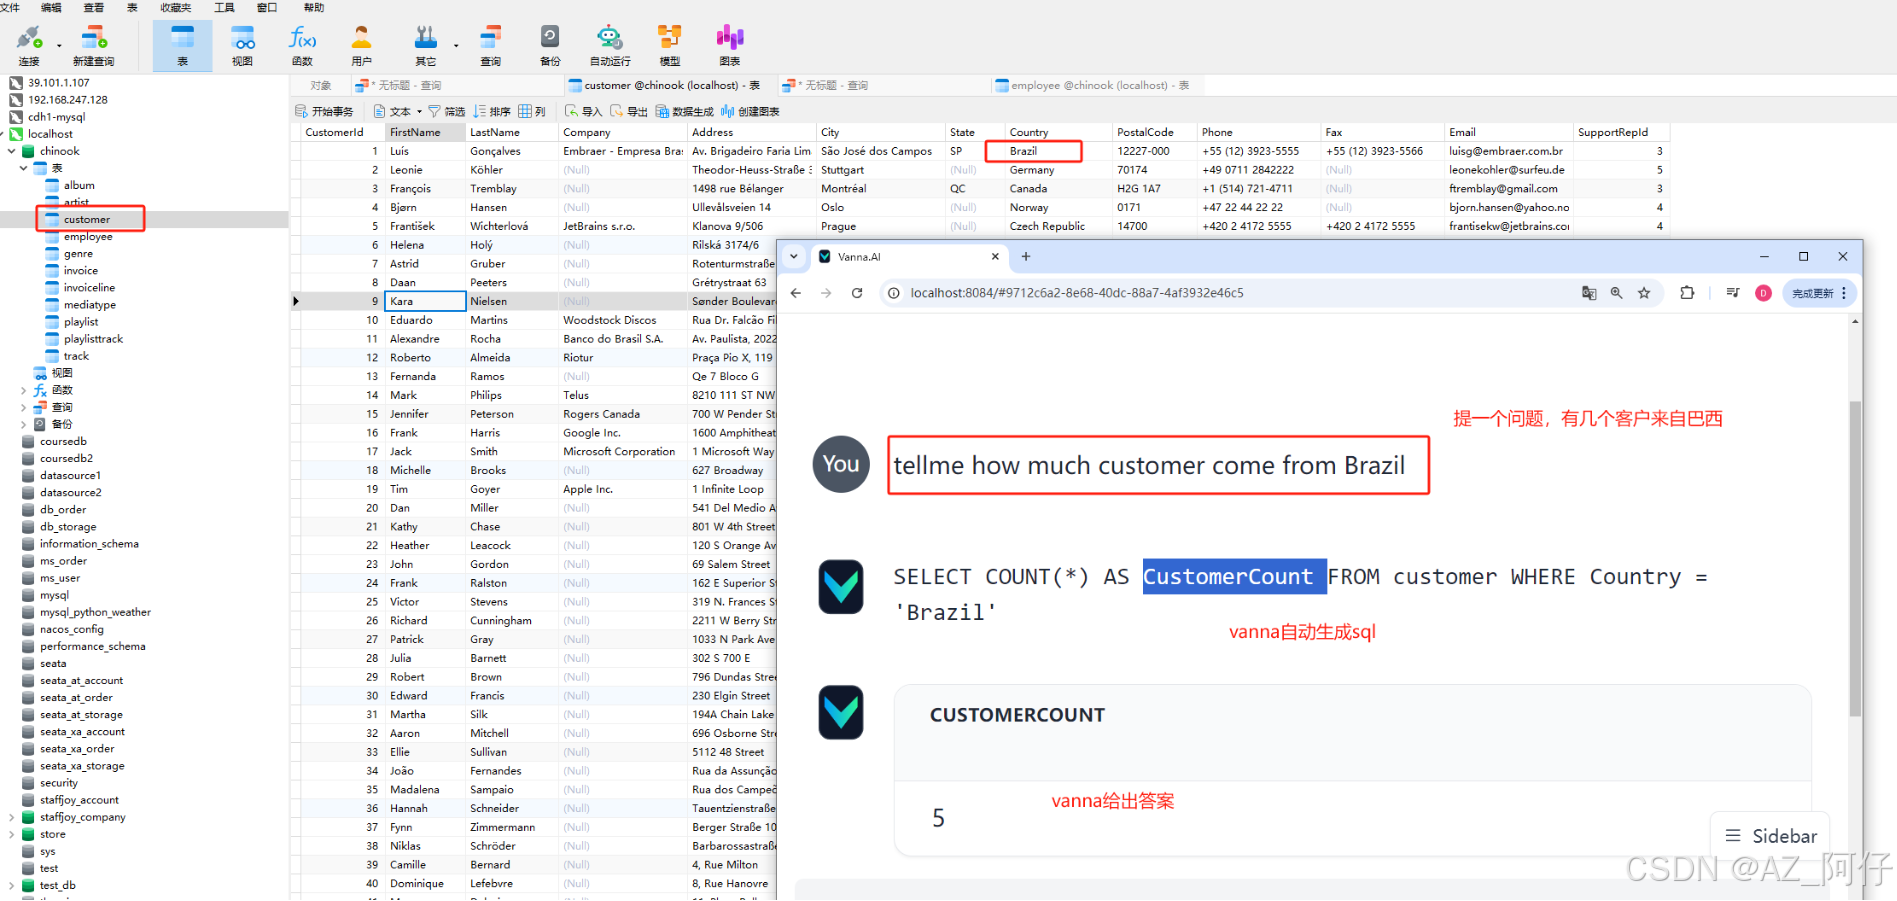Switch to the Objects (对象) tab

(321, 85)
